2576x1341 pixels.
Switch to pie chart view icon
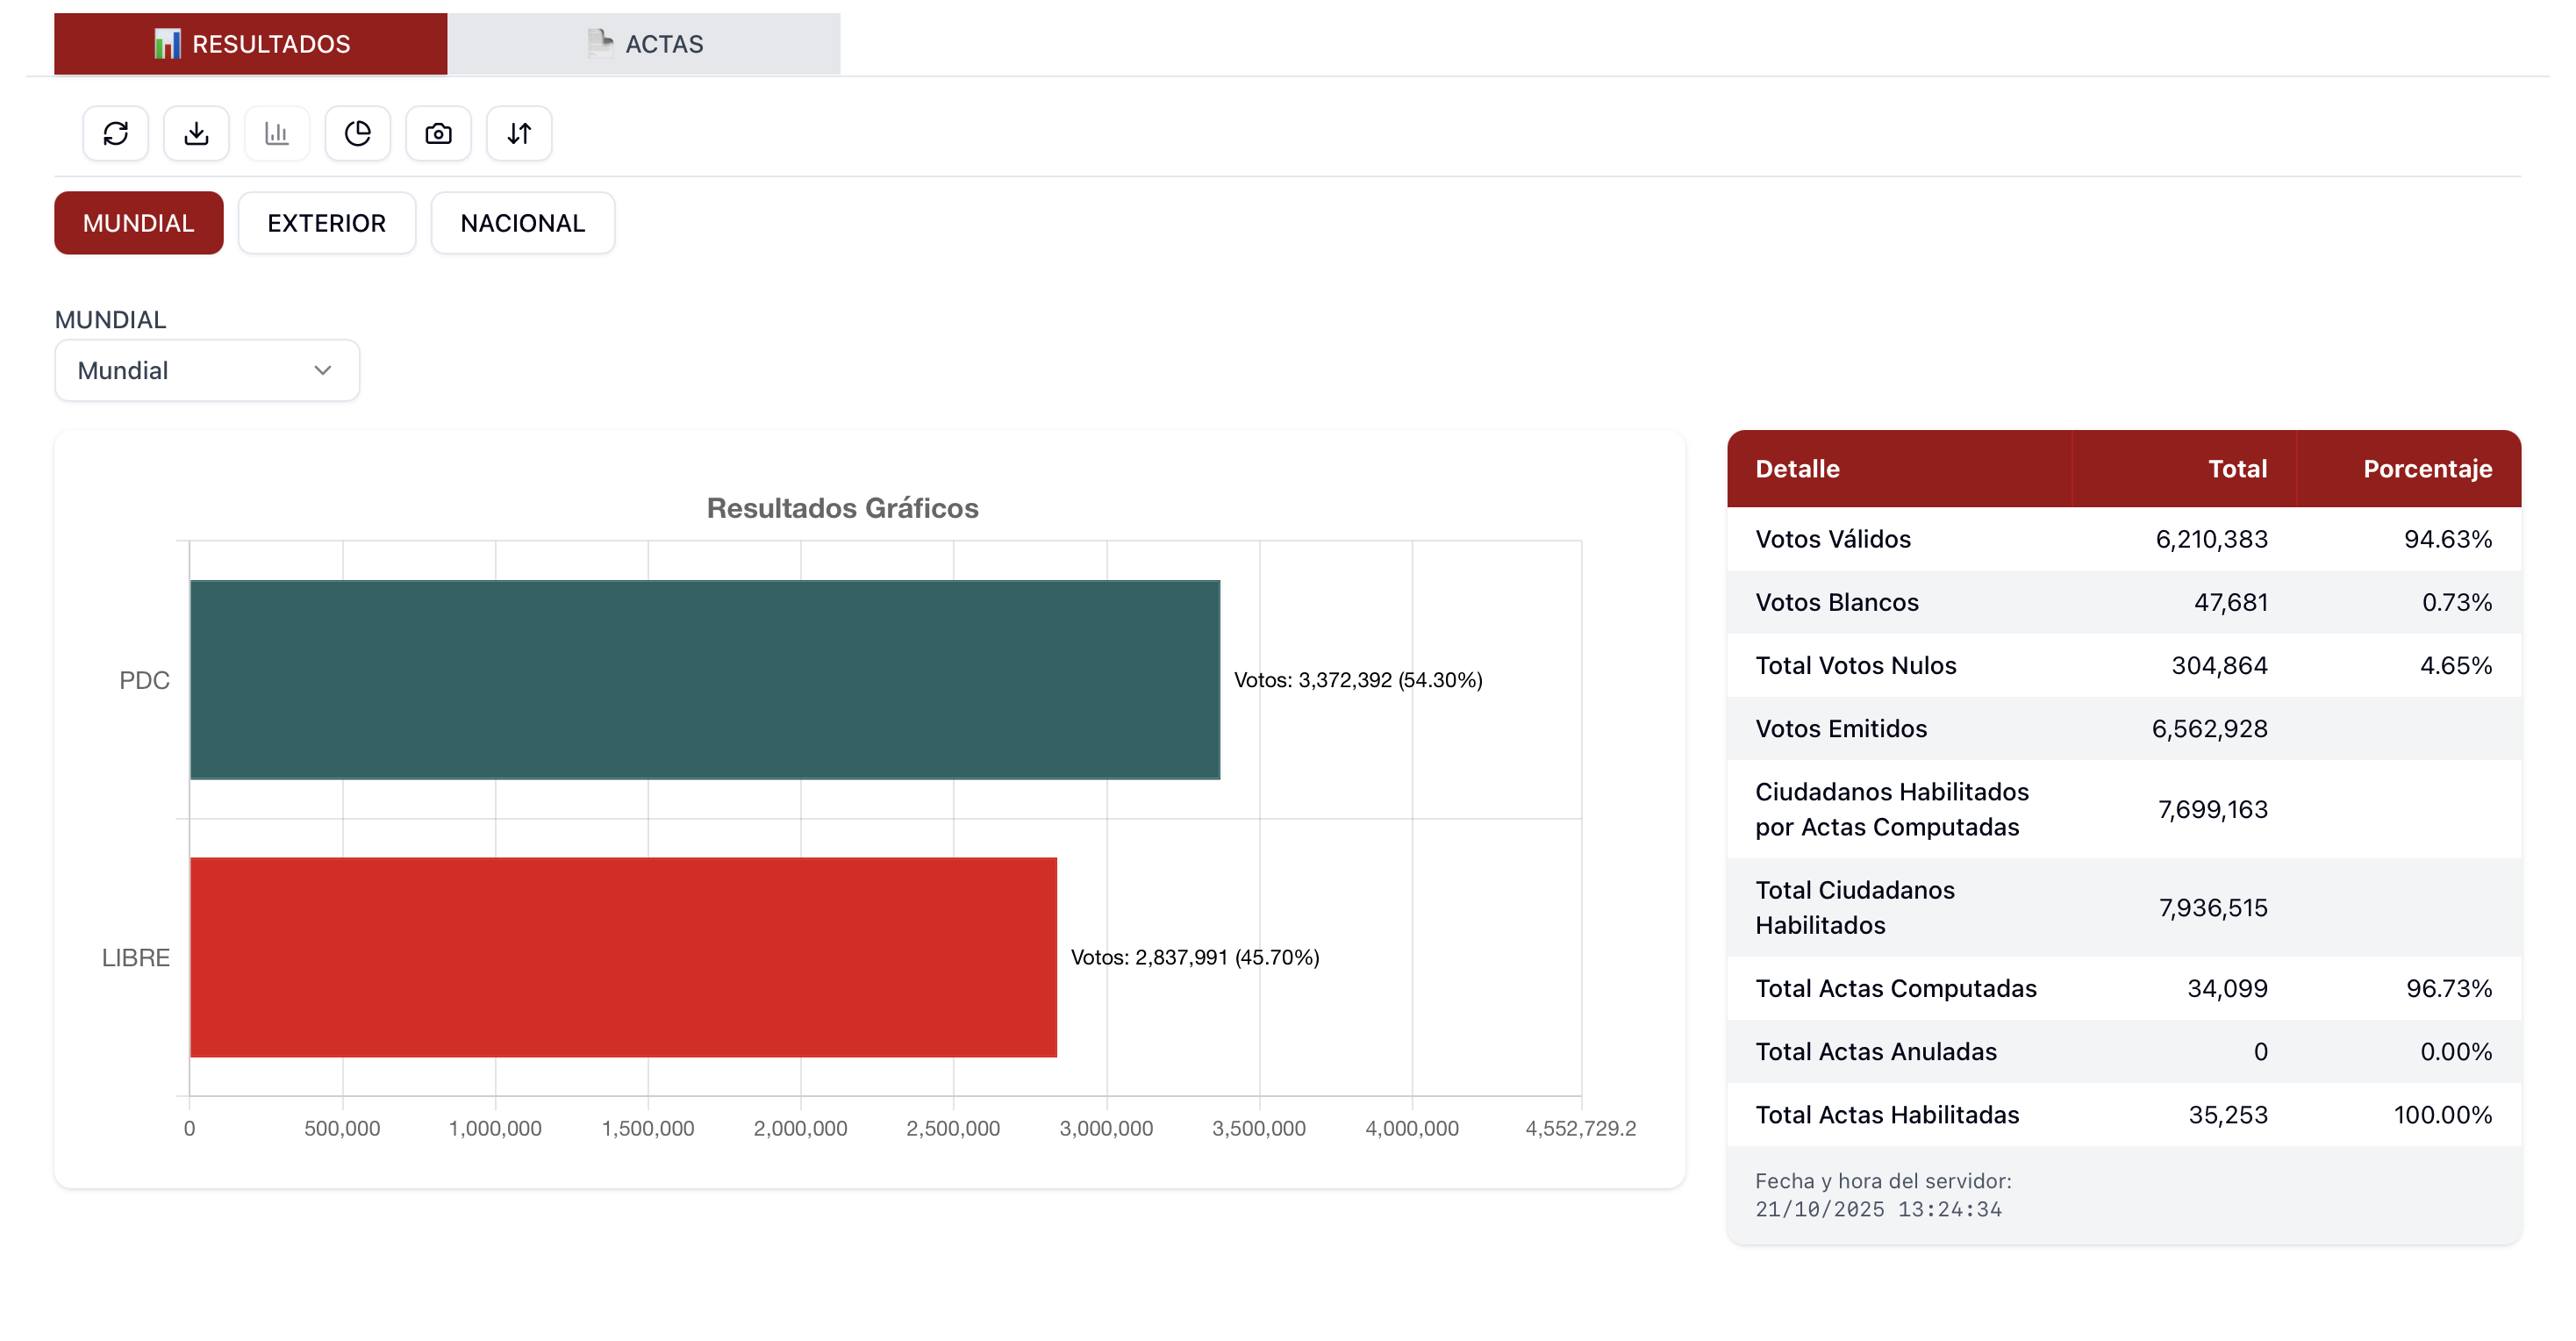(358, 133)
